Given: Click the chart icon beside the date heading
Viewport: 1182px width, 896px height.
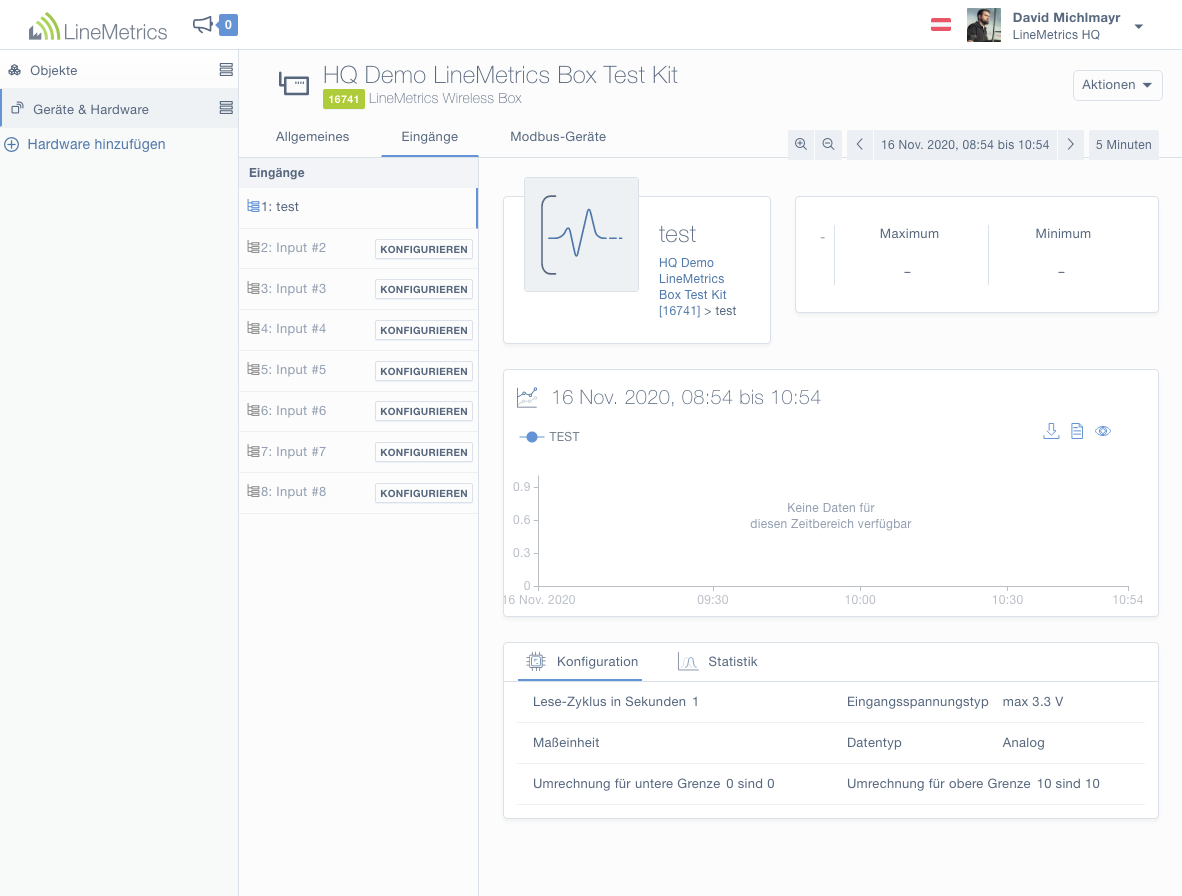Looking at the screenshot, I should tap(527, 397).
